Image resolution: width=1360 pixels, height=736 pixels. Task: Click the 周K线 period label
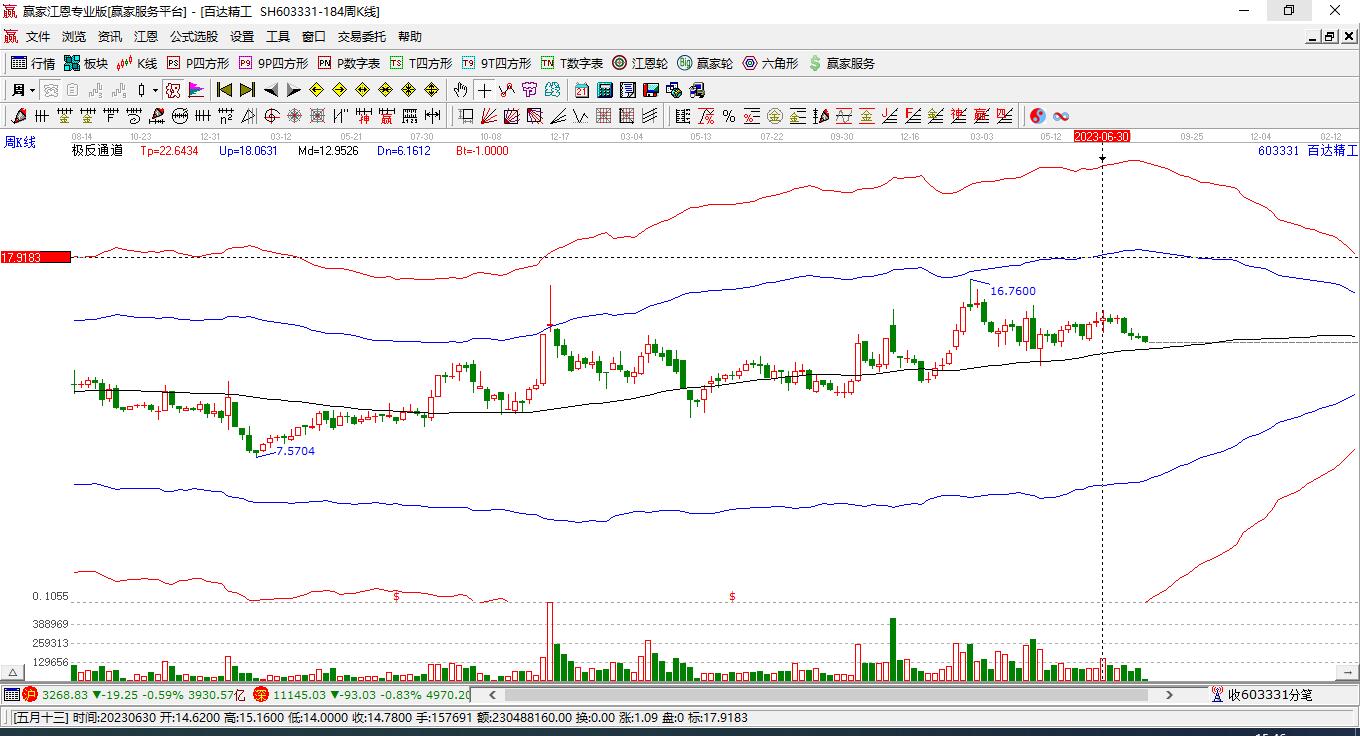20,142
